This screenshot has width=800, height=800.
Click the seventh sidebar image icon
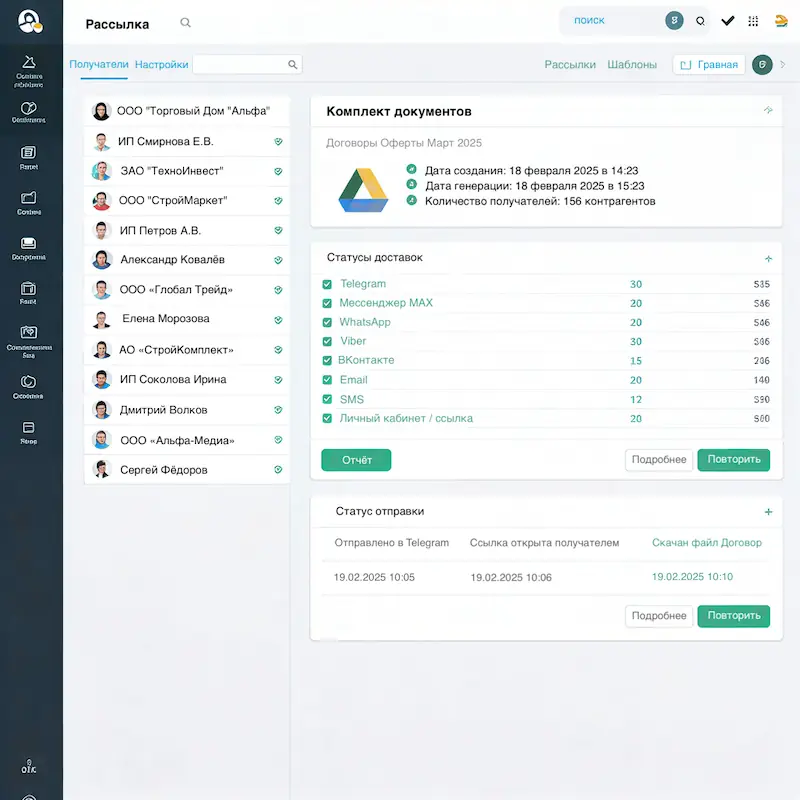tap(29, 333)
